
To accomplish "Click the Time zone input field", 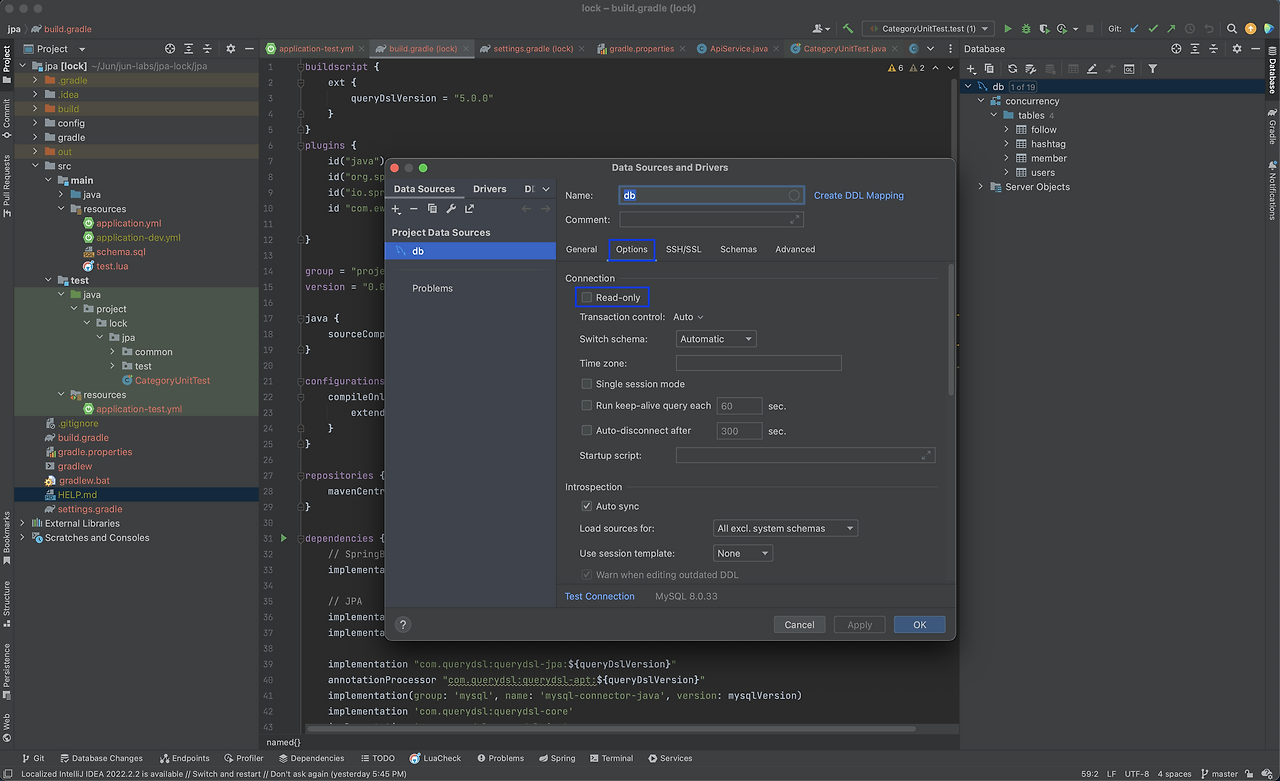I will [758, 363].
